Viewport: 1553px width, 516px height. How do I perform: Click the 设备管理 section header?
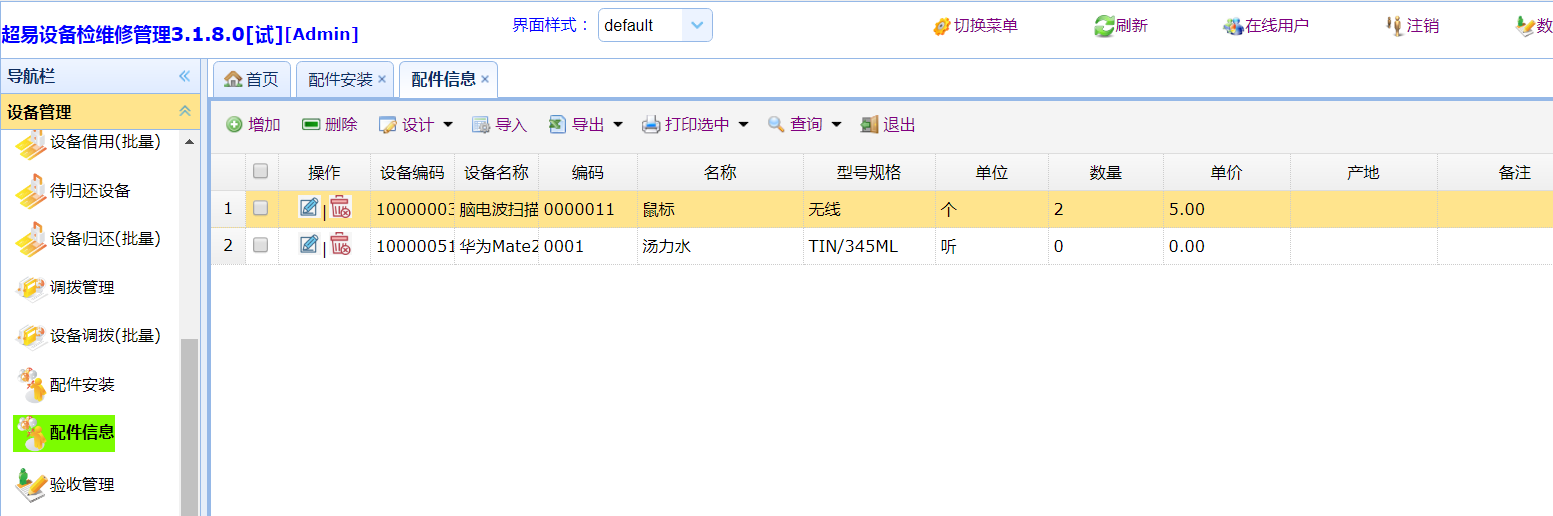pos(100,112)
